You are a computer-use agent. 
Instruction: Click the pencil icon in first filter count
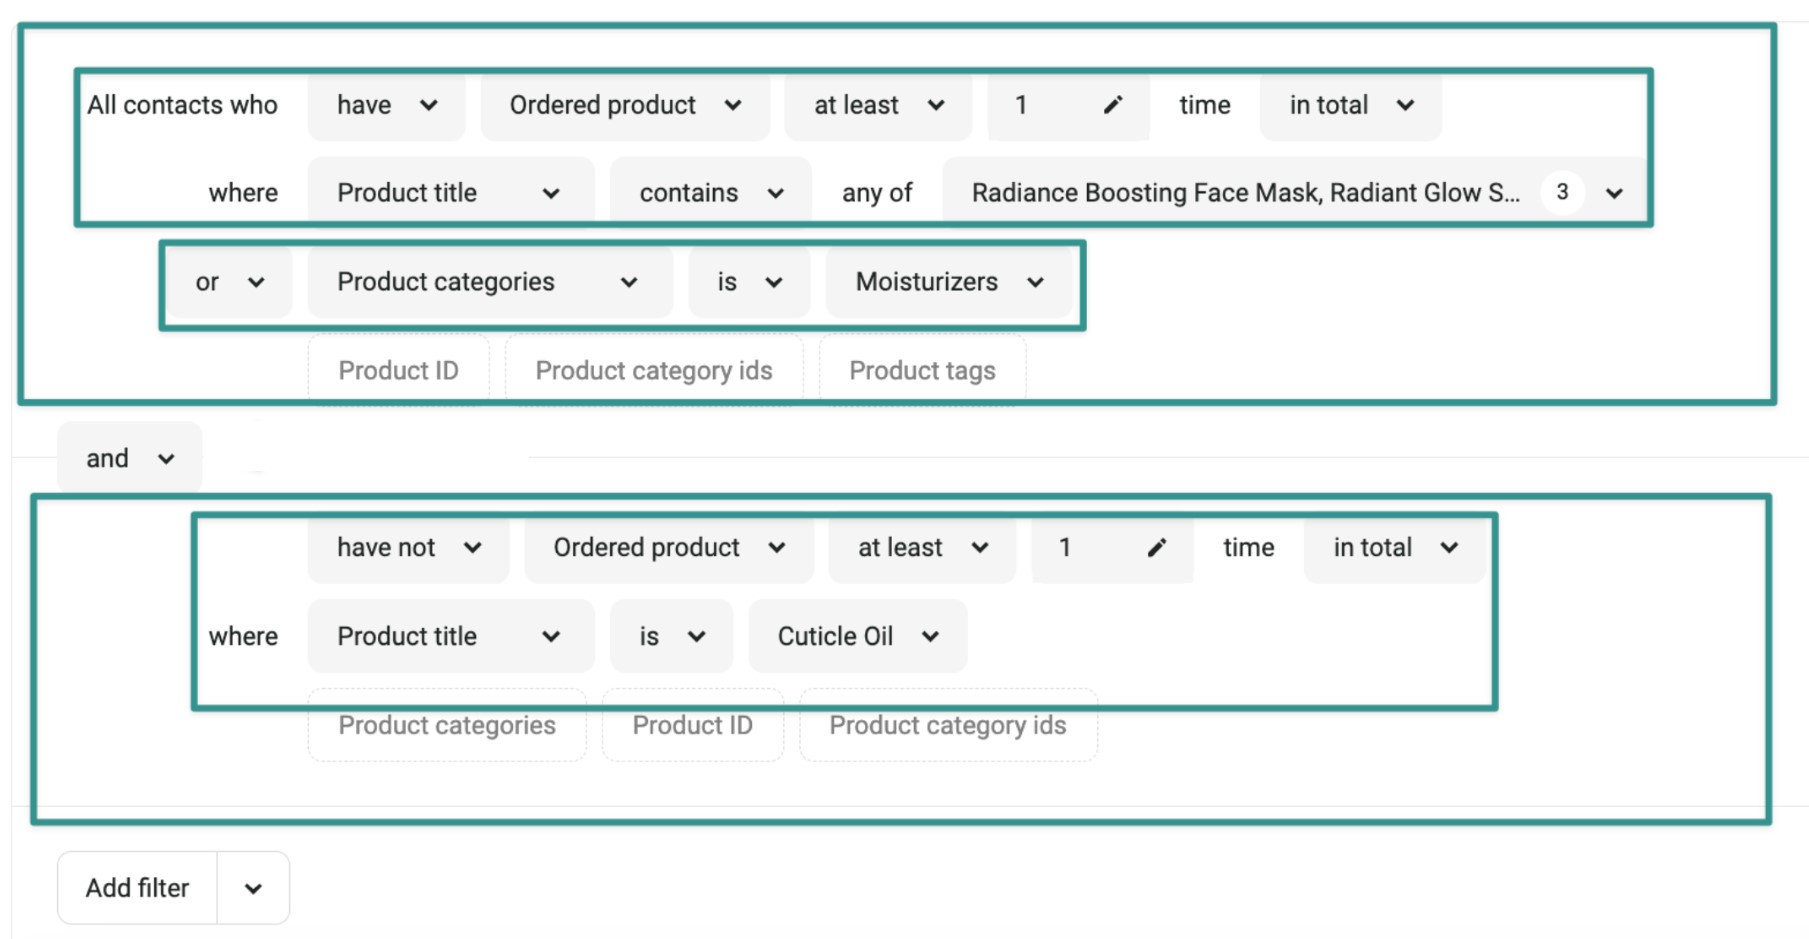(x=1112, y=105)
